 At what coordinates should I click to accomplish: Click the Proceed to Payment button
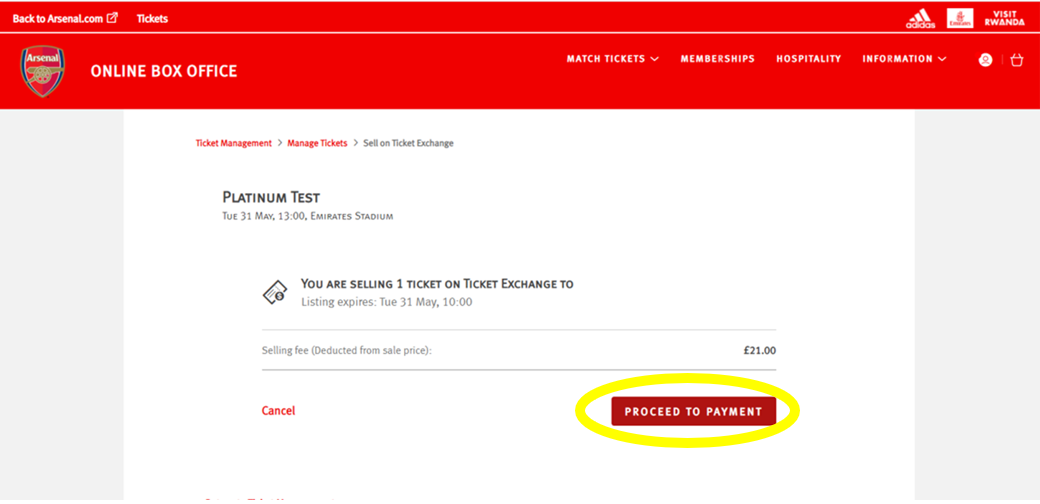693,411
